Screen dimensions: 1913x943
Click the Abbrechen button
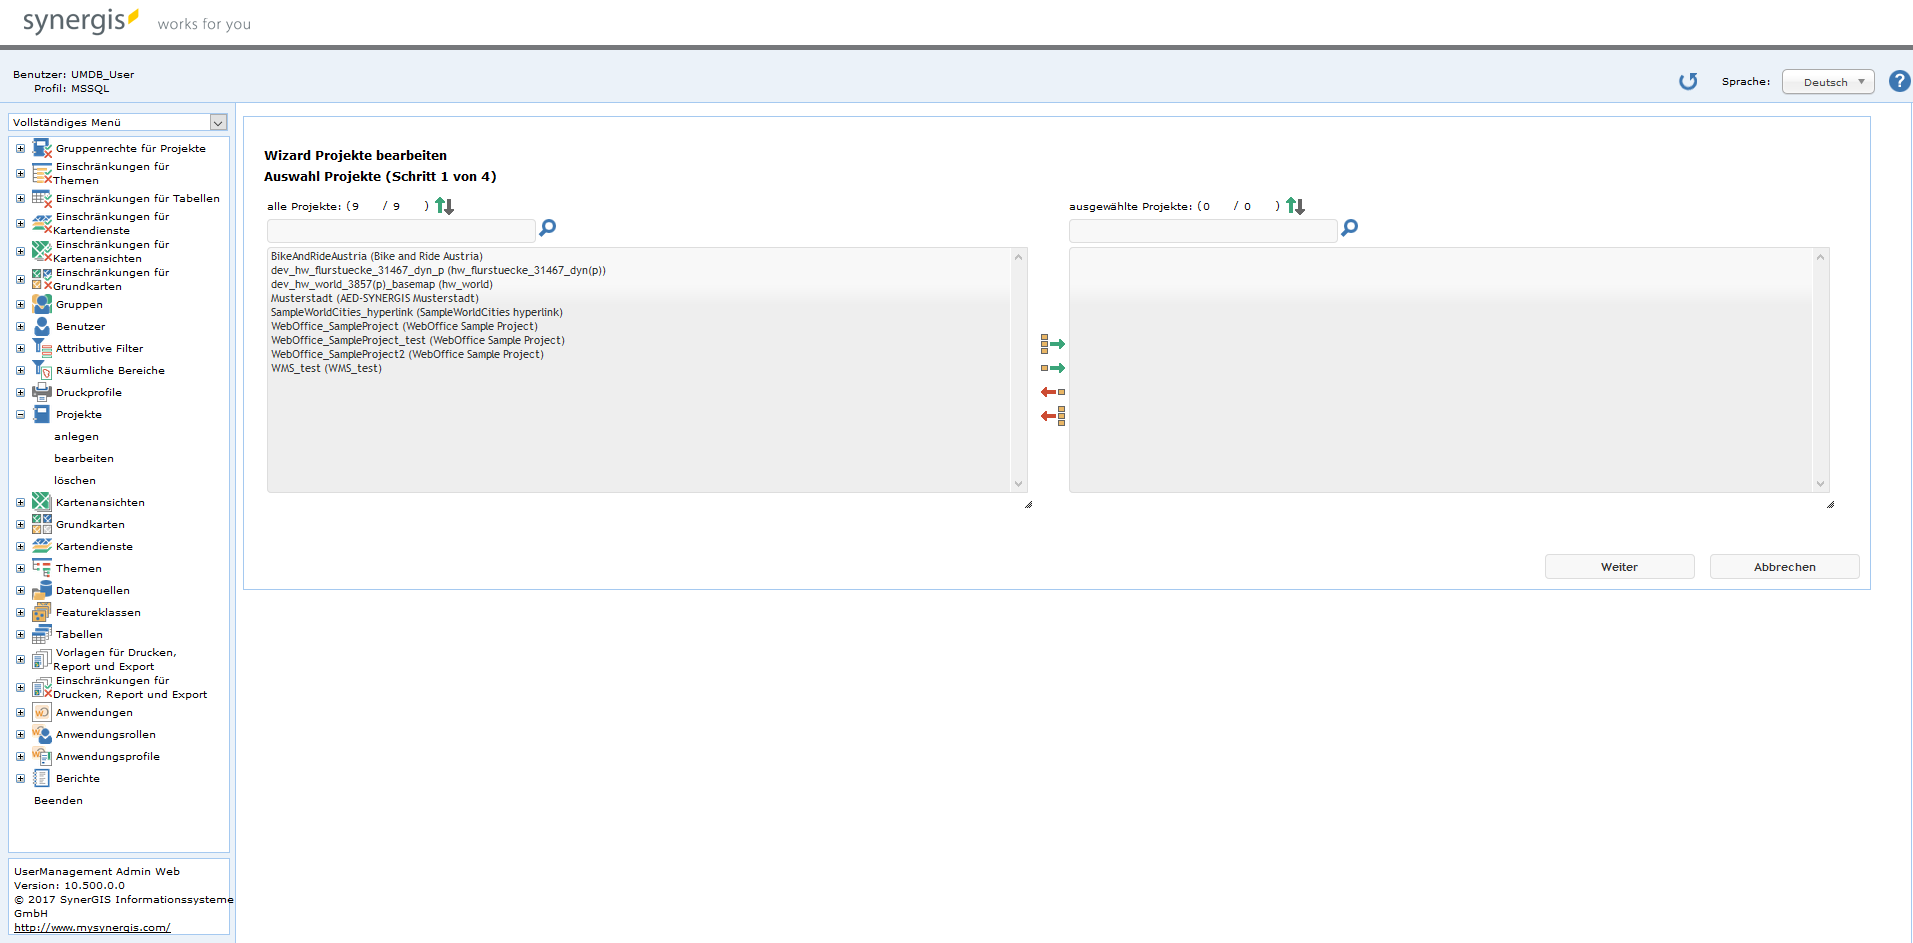[1784, 567]
